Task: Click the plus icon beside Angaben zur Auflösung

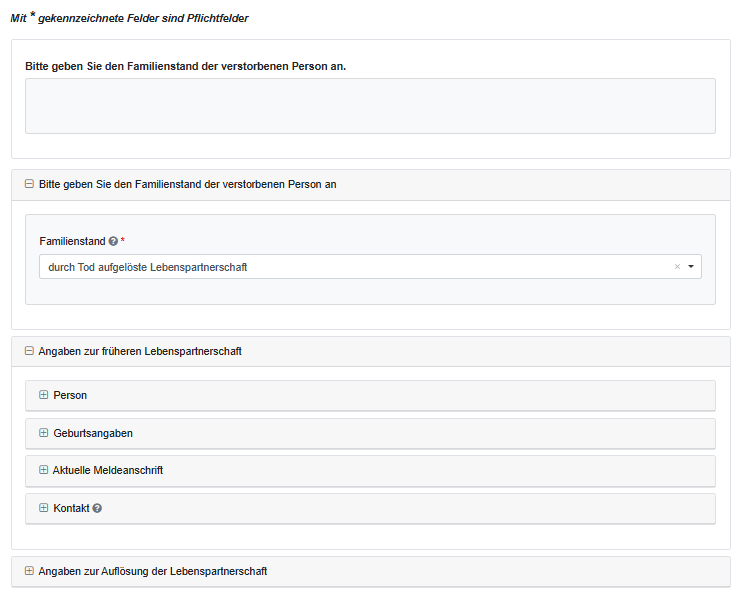Action: 29,571
